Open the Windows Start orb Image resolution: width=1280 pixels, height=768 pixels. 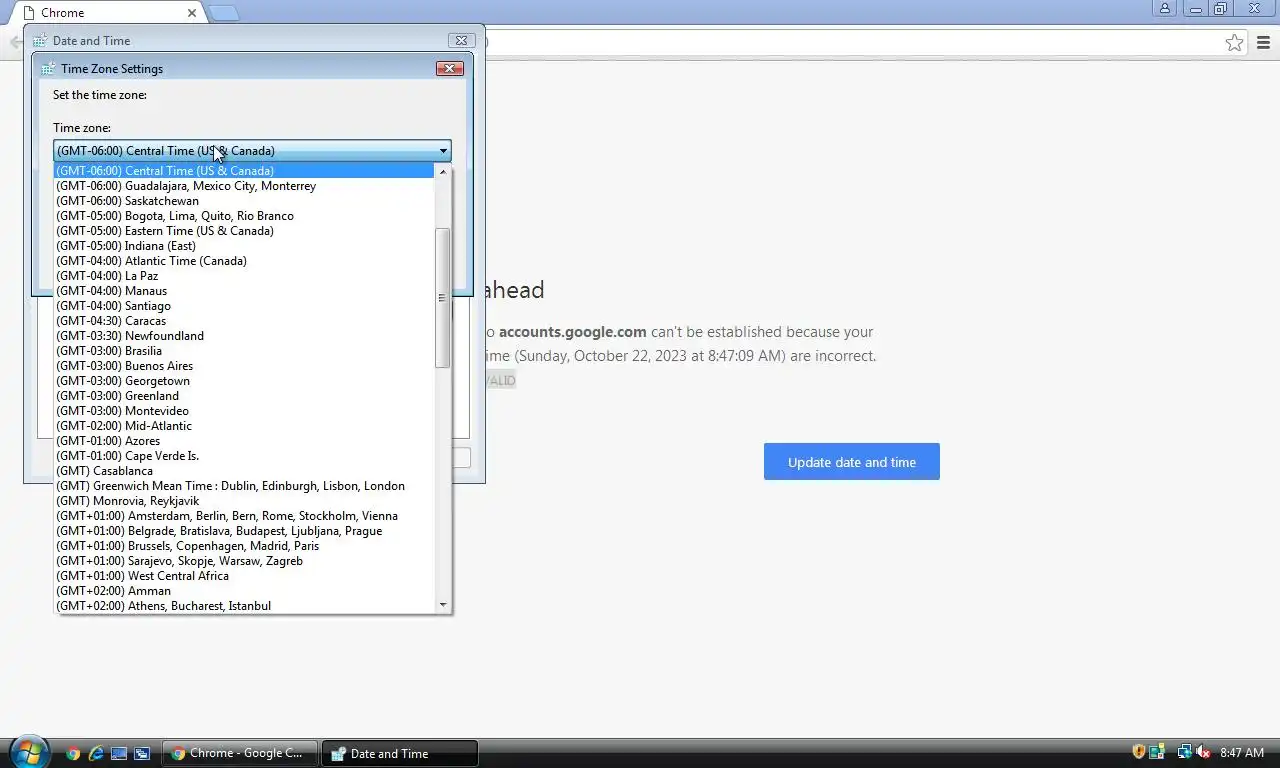pyautogui.click(x=27, y=751)
